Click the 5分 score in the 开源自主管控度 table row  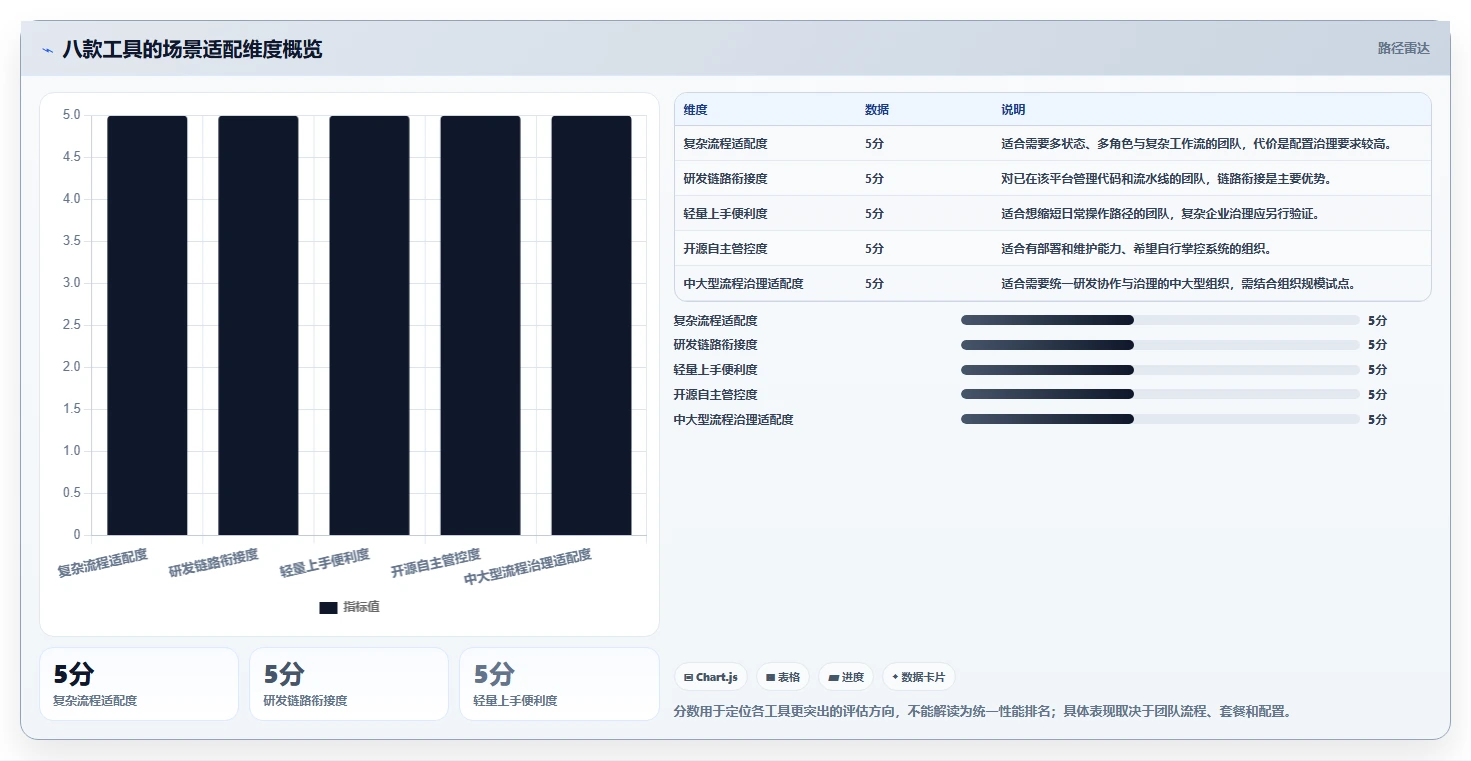coord(875,249)
